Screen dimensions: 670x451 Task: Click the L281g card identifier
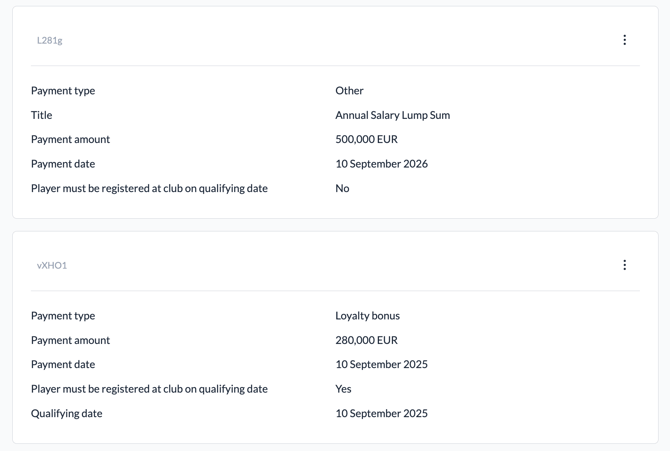50,41
